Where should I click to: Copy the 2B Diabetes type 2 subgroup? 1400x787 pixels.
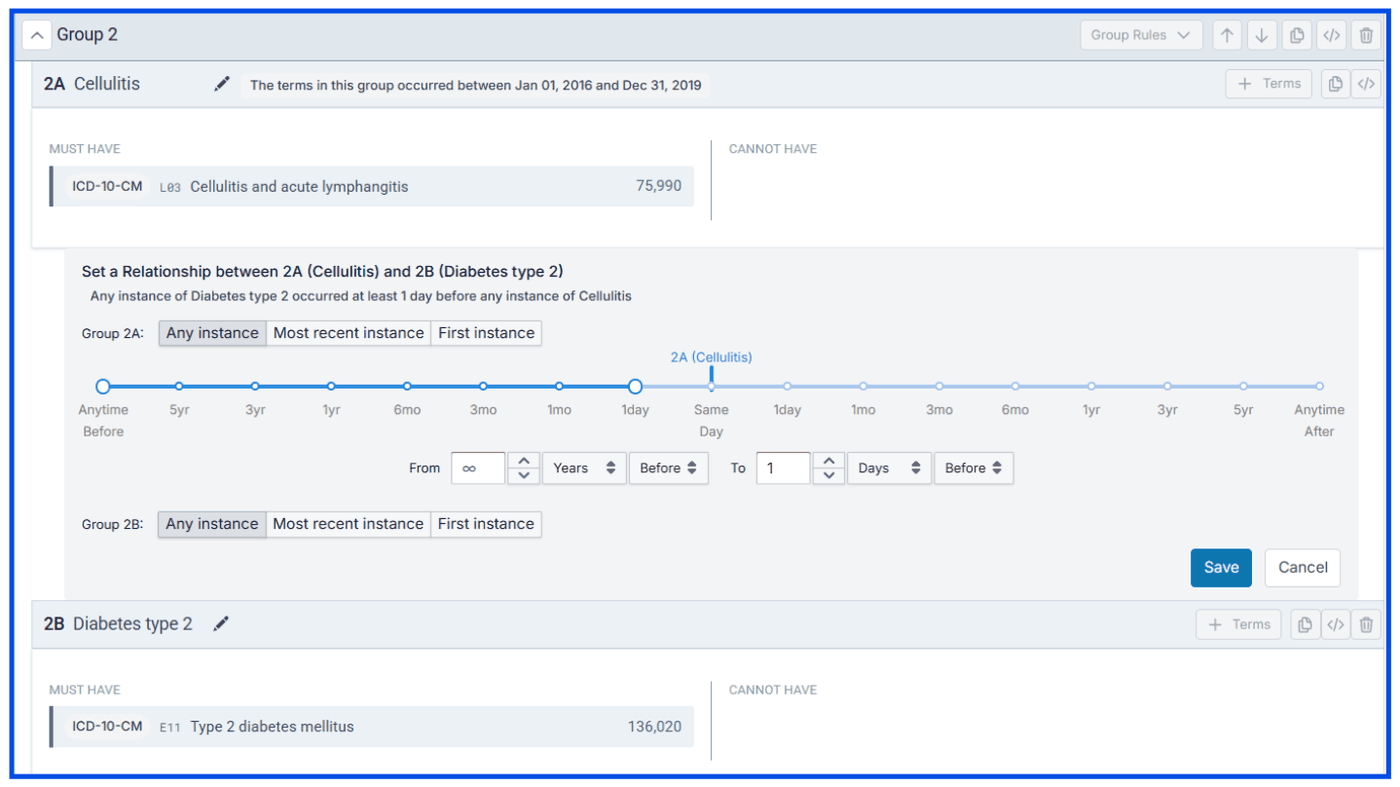pyautogui.click(x=1305, y=625)
